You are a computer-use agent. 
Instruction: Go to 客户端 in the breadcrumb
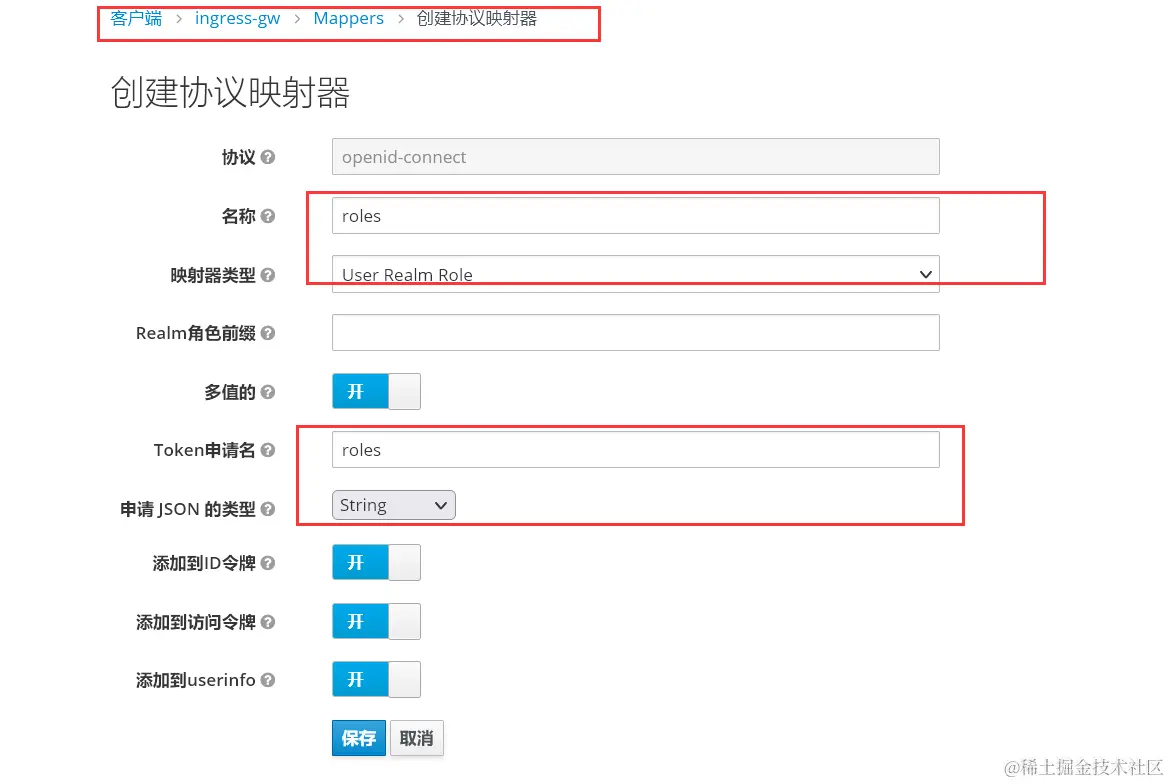click(x=136, y=18)
